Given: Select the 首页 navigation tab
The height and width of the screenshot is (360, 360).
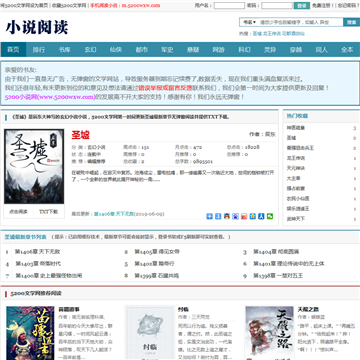Looking at the screenshot, I should tap(13, 50).
